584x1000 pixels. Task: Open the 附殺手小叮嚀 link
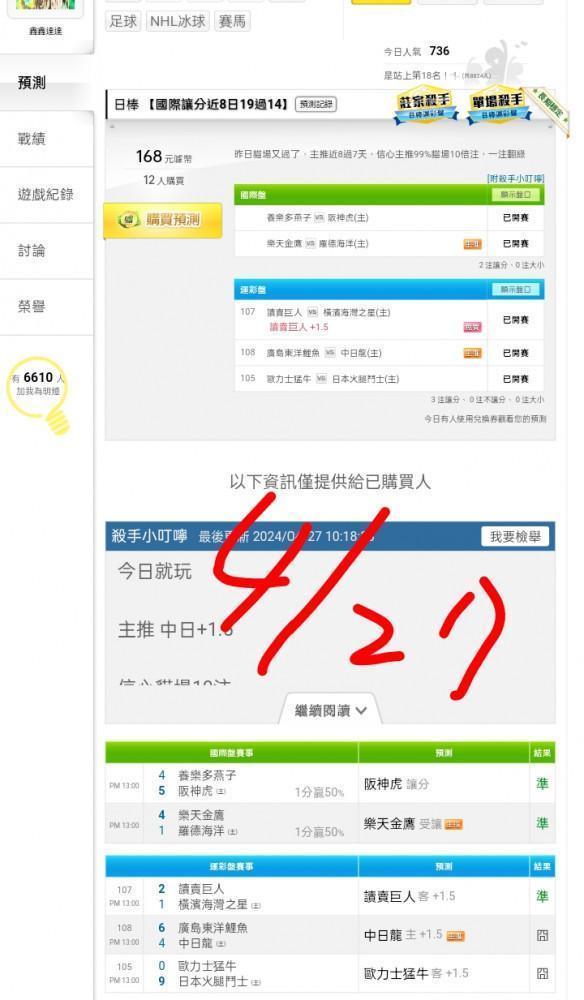[516, 179]
